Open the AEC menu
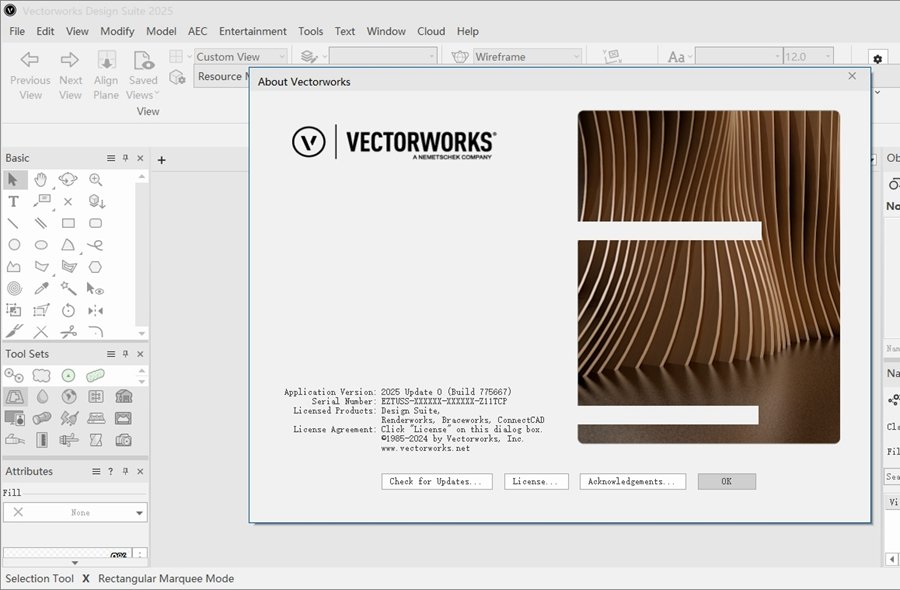 (x=197, y=31)
